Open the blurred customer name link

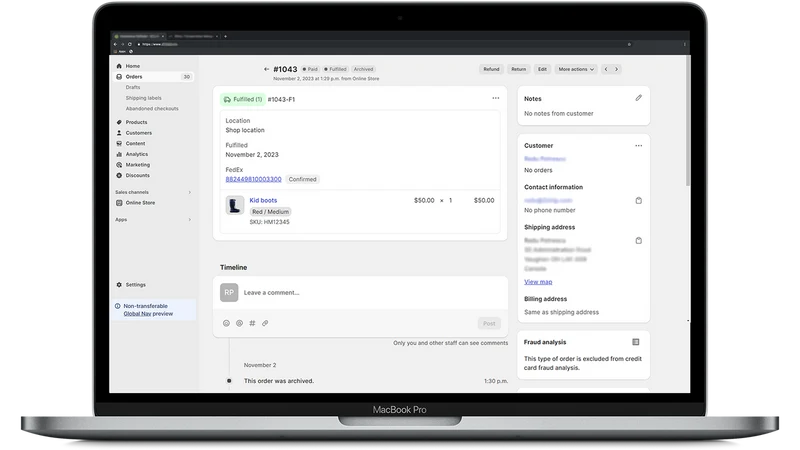[545, 159]
